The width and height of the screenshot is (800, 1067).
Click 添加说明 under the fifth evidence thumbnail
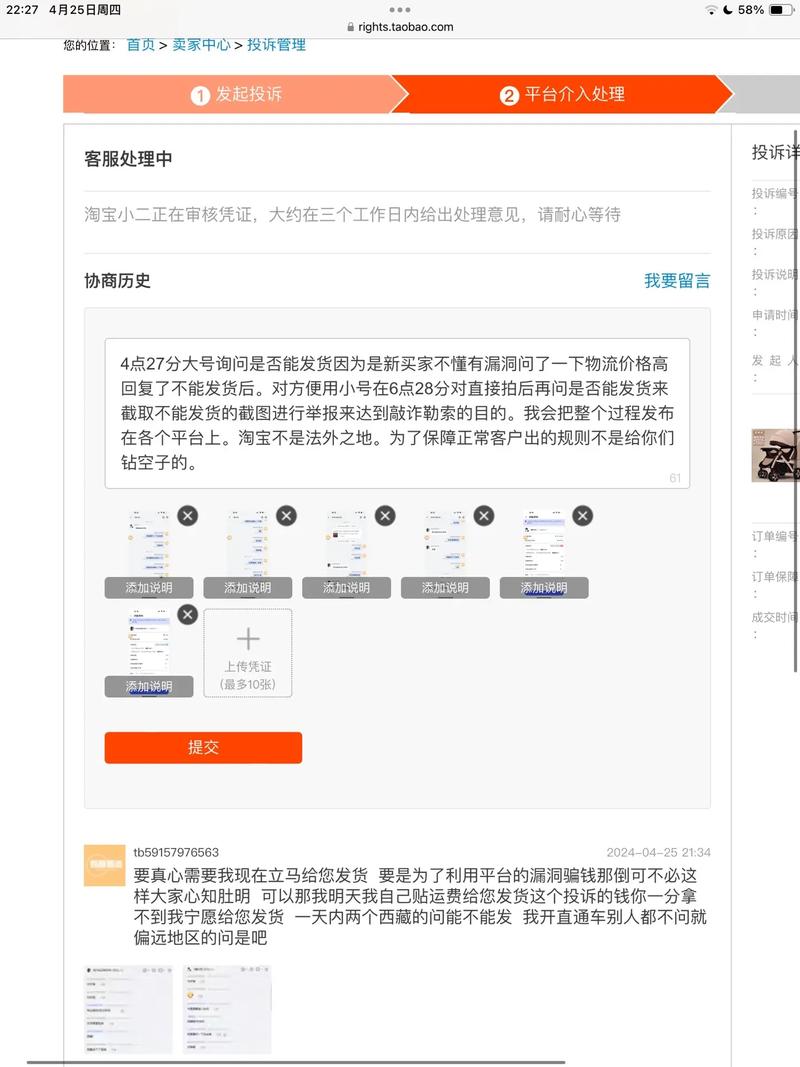point(544,588)
